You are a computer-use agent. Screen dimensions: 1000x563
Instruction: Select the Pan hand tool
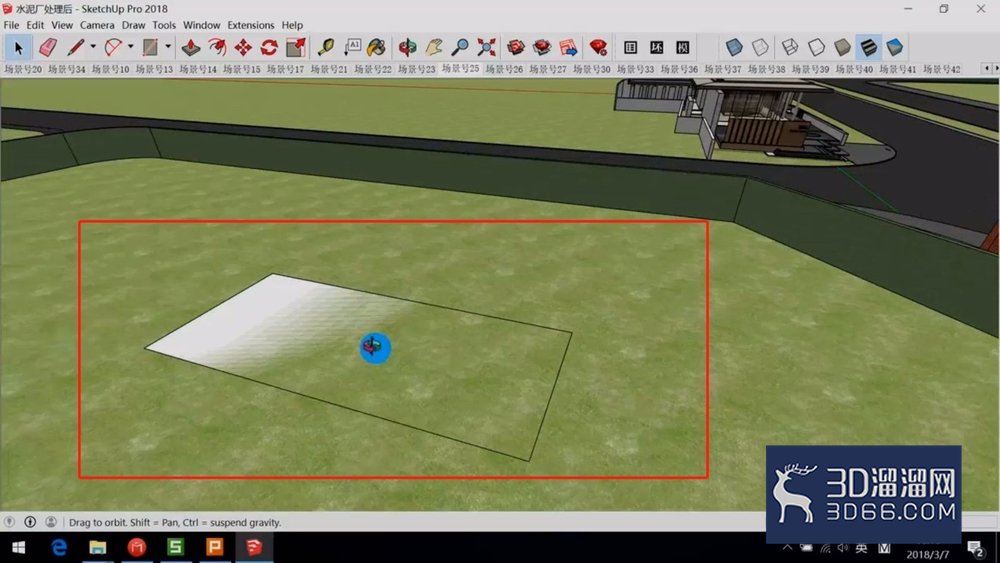click(434, 47)
